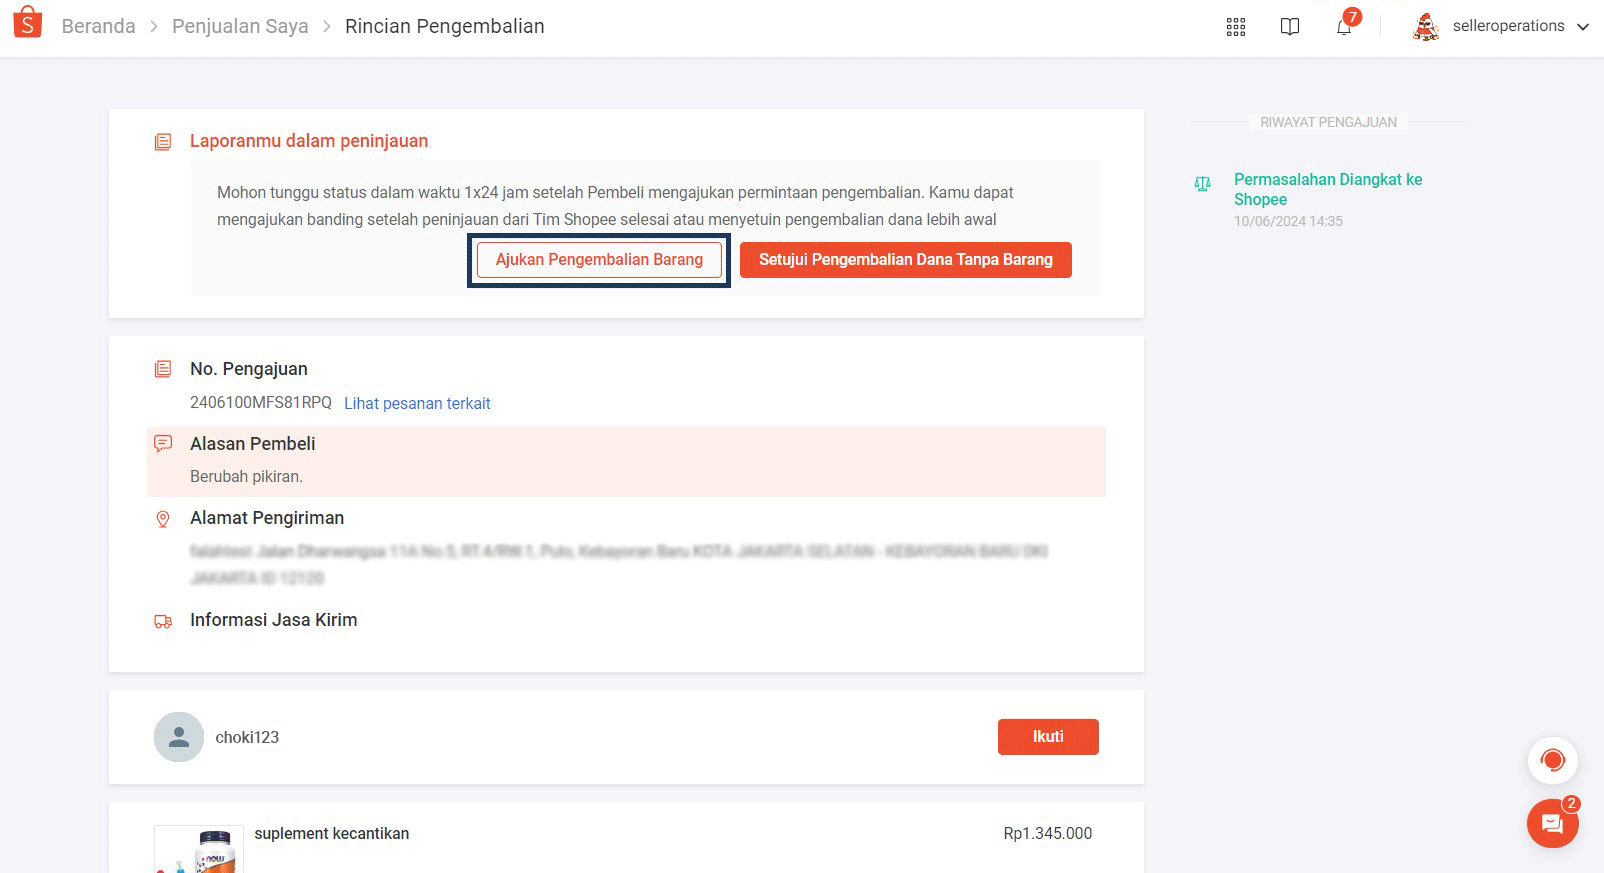Viewport: 1604px width, 873px height.
Task: View notifications via the bell icon
Action: pyautogui.click(x=1343, y=27)
